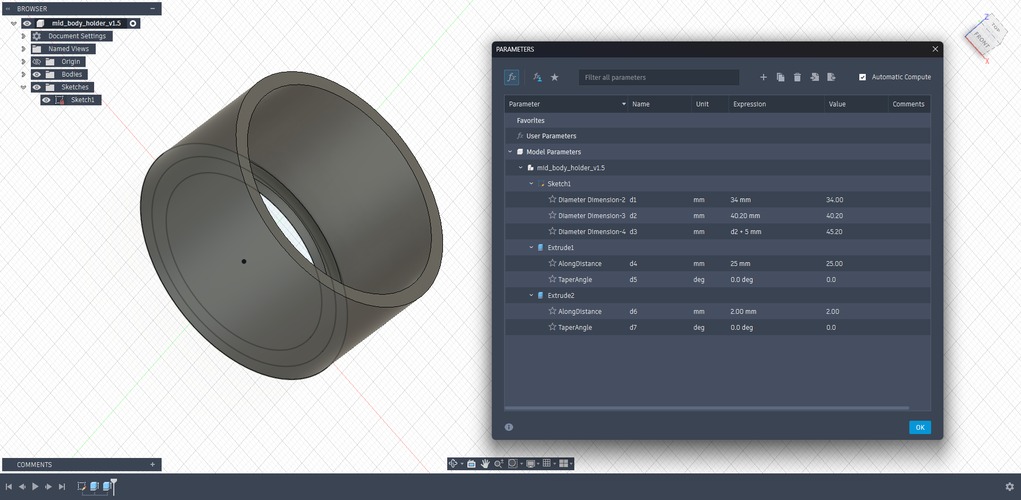
Task: Click the Sketch1 feature in timeline
Action: pyautogui.click(x=82, y=486)
